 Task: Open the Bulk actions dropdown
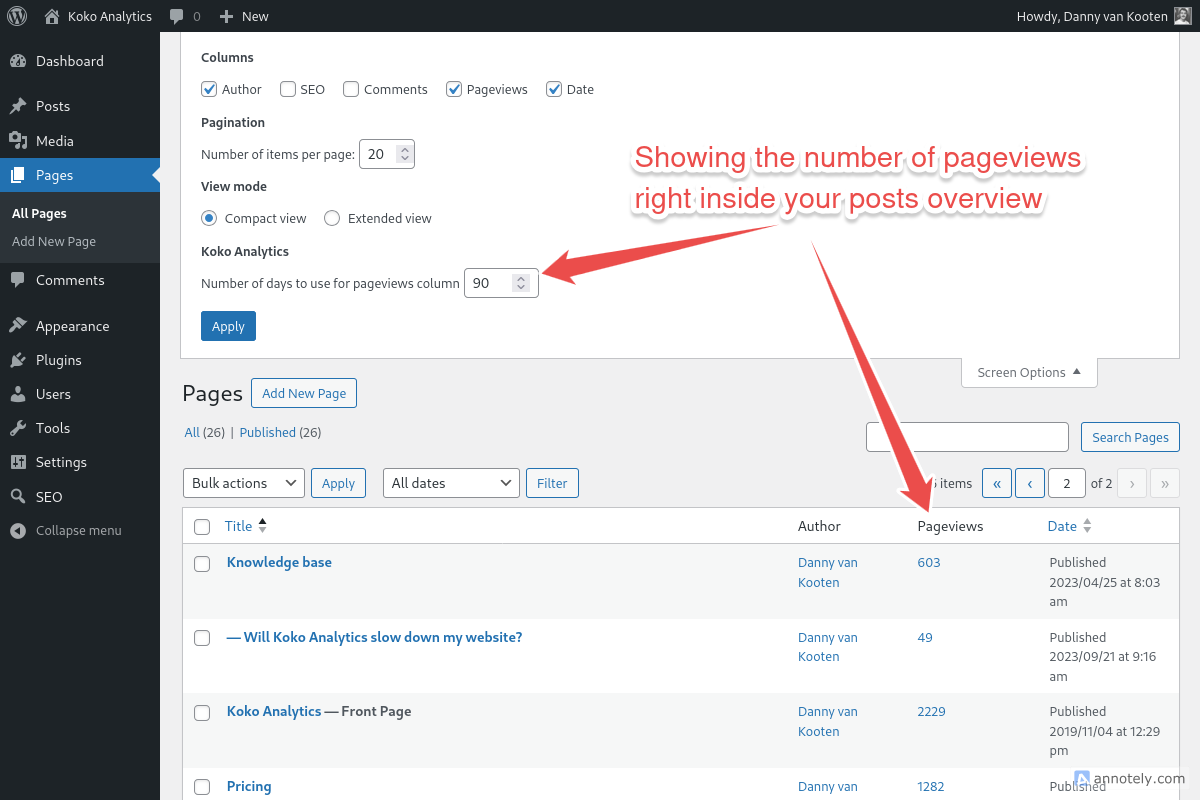pos(243,483)
